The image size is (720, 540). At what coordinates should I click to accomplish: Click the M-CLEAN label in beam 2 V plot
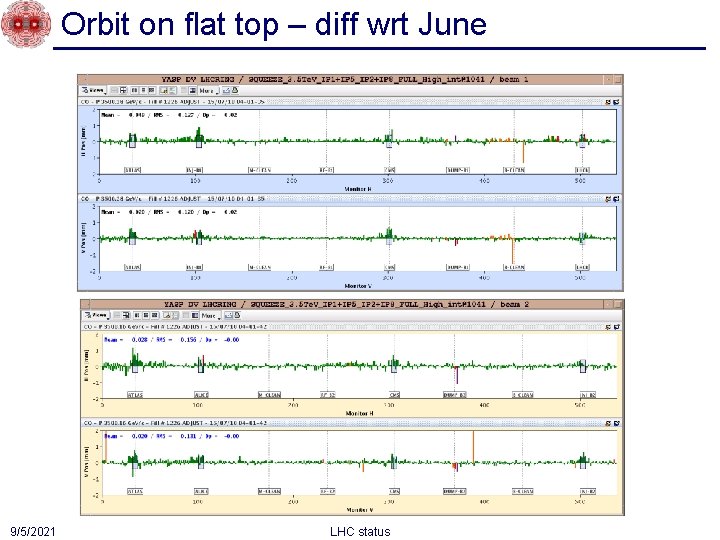269,491
